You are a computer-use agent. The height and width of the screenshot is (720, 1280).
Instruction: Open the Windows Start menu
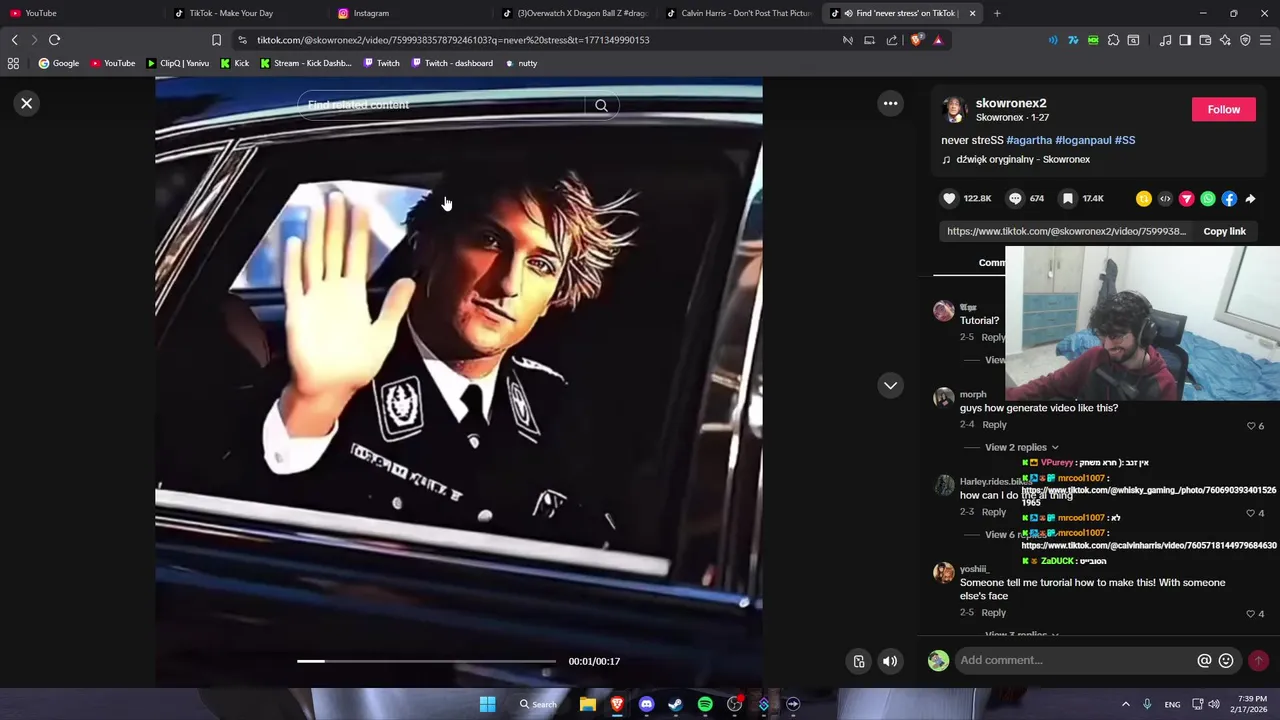(487, 704)
